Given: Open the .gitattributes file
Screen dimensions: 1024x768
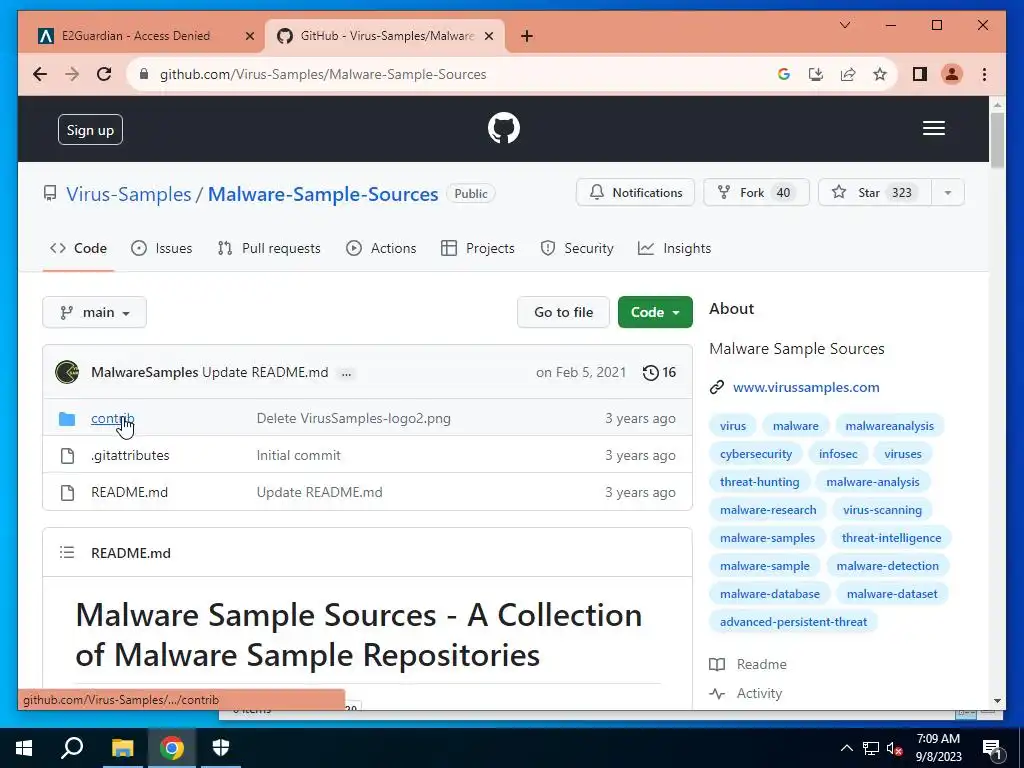Looking at the screenshot, I should pos(130,455).
